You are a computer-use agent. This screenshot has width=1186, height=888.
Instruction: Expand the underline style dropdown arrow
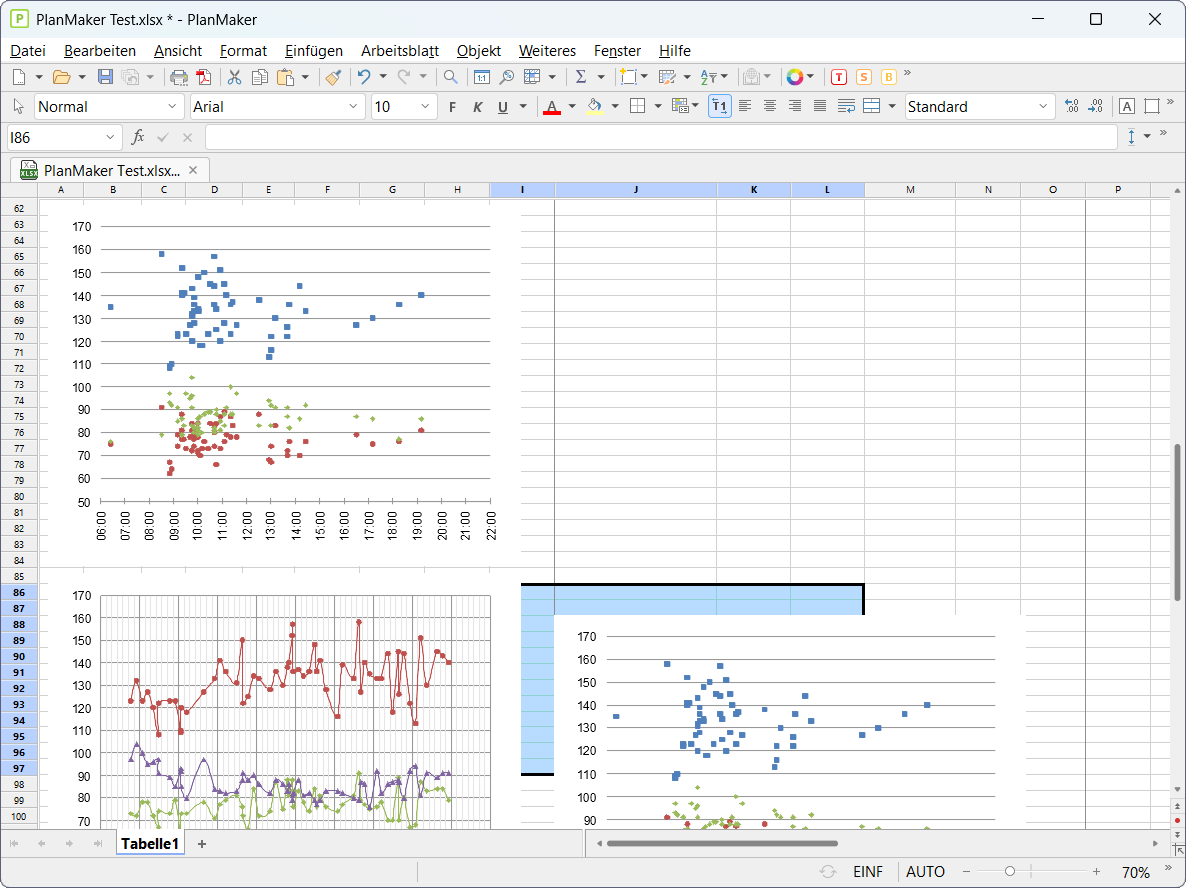pyautogui.click(x=523, y=107)
